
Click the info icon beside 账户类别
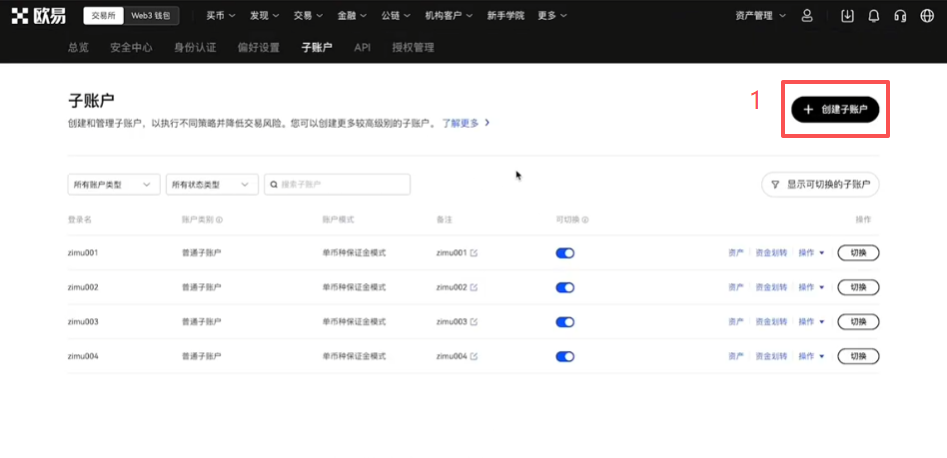point(219,220)
